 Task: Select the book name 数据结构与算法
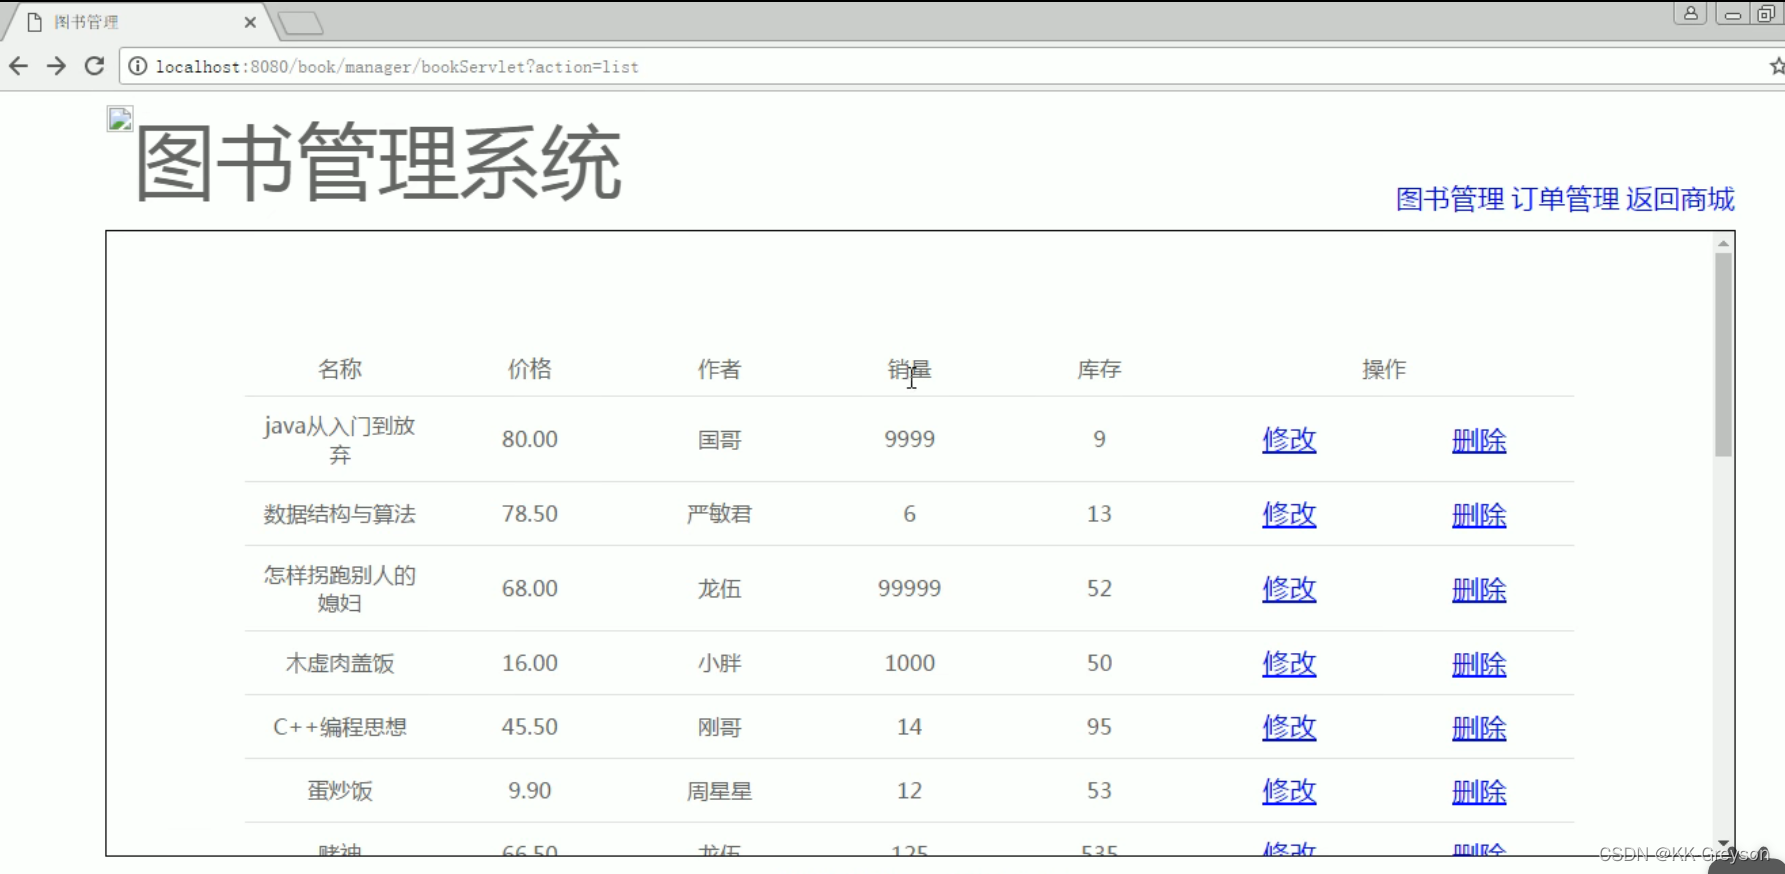point(340,514)
